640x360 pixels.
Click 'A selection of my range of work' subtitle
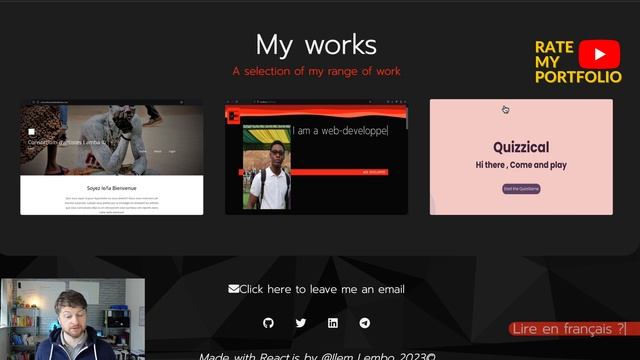pyautogui.click(x=316, y=71)
